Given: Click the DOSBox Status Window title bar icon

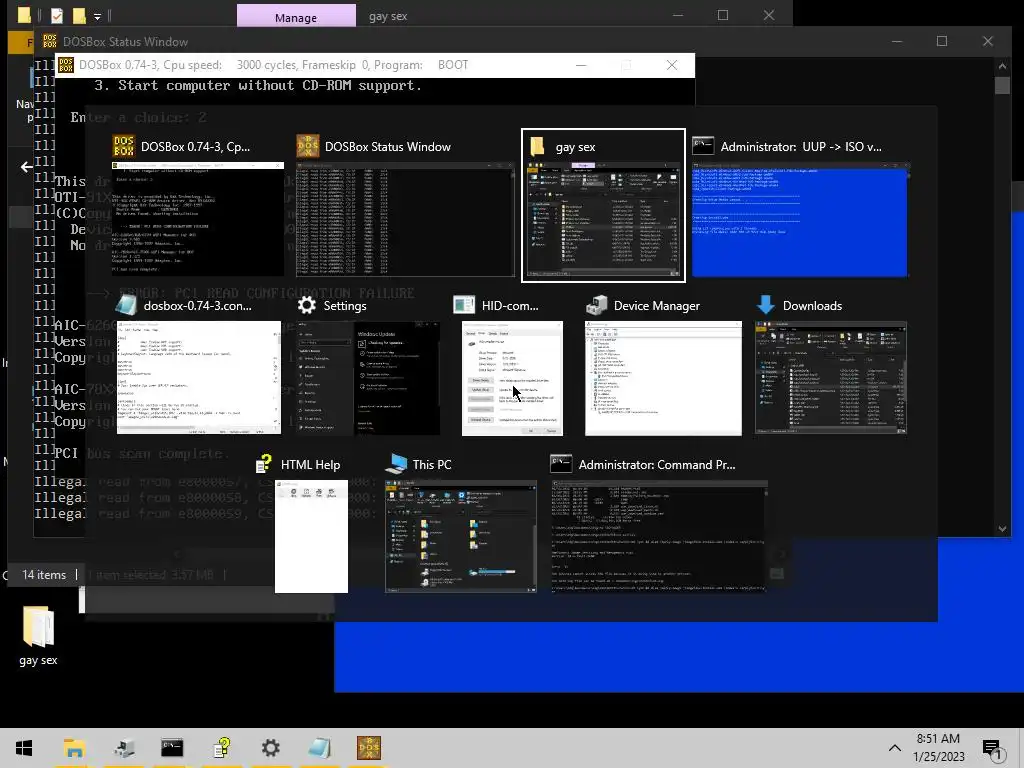Looking at the screenshot, I should click(x=50, y=41).
